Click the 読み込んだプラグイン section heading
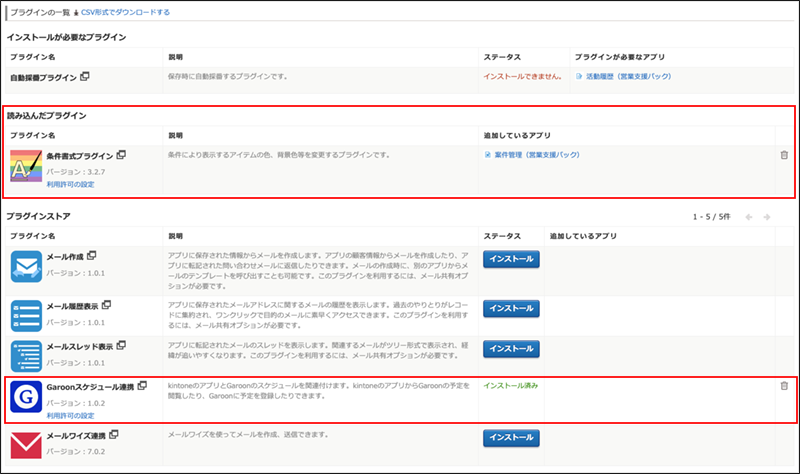This screenshot has height=474, width=800. 46,116
